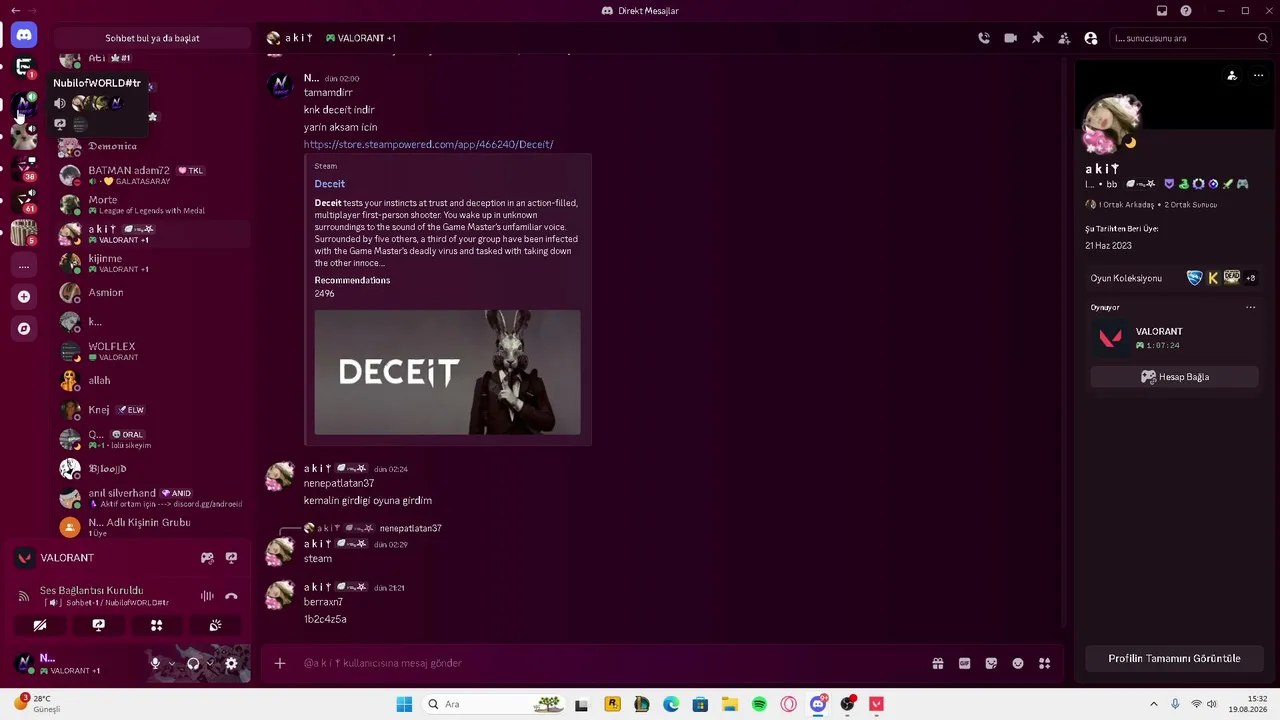The height and width of the screenshot is (720, 1280).
Task: Start a voice call with a k i
Action: click(x=984, y=38)
